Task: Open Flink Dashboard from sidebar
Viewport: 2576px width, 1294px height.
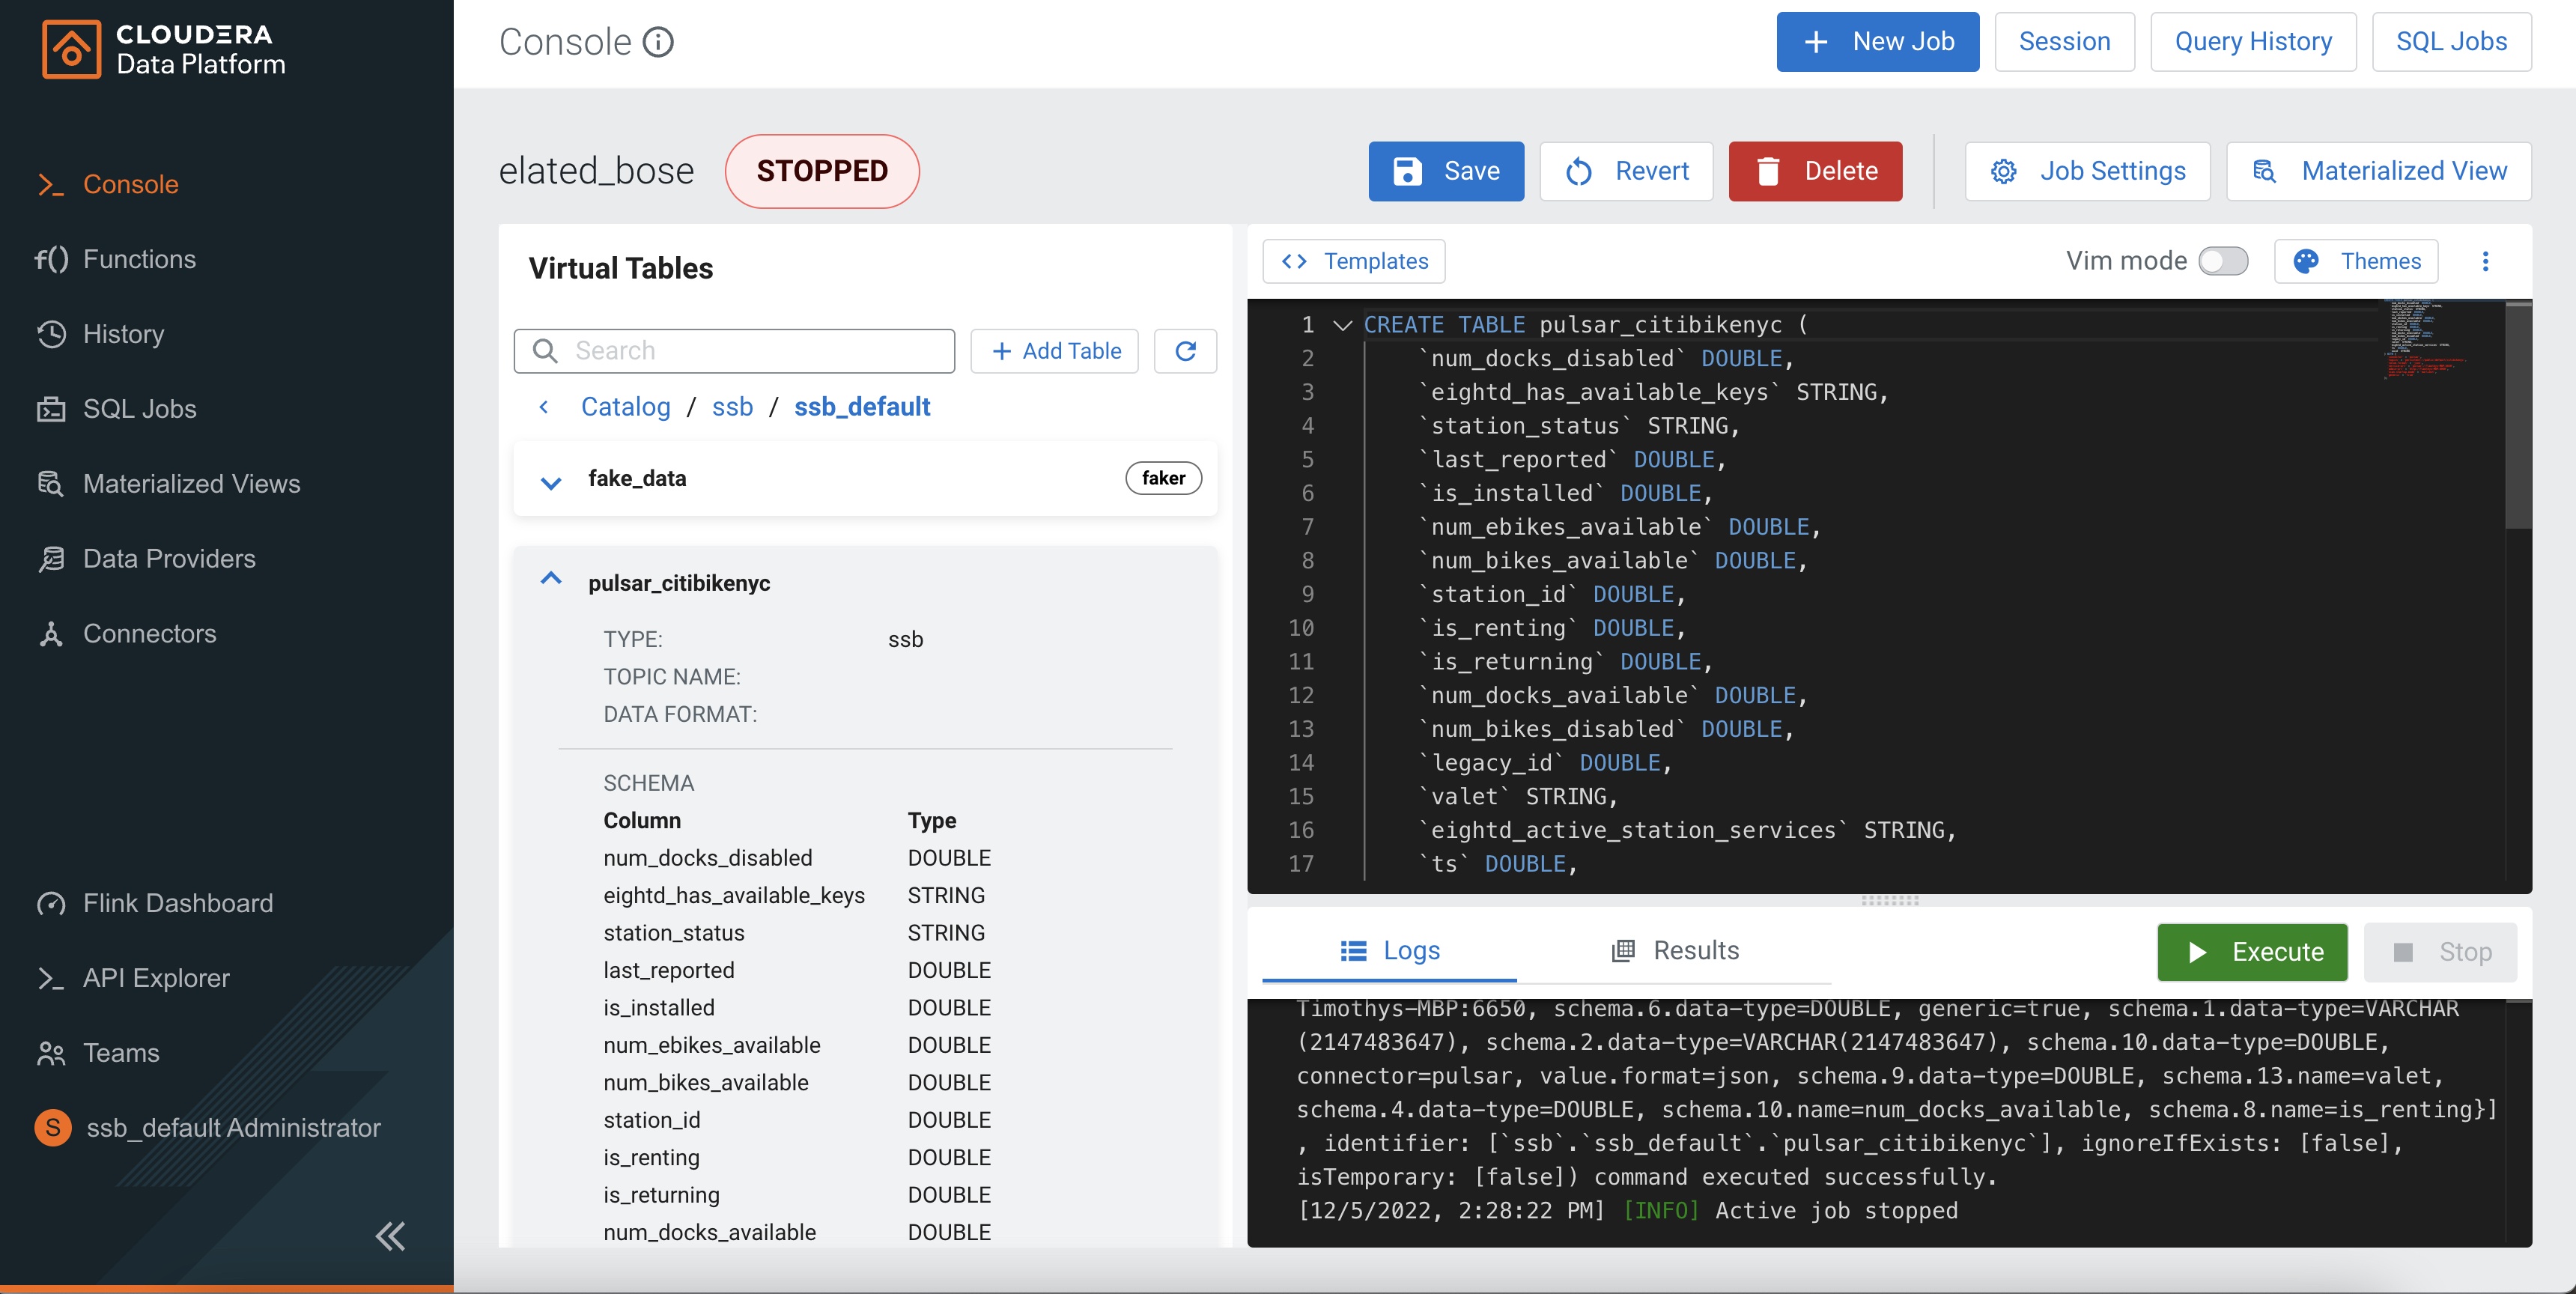Action: coord(178,903)
